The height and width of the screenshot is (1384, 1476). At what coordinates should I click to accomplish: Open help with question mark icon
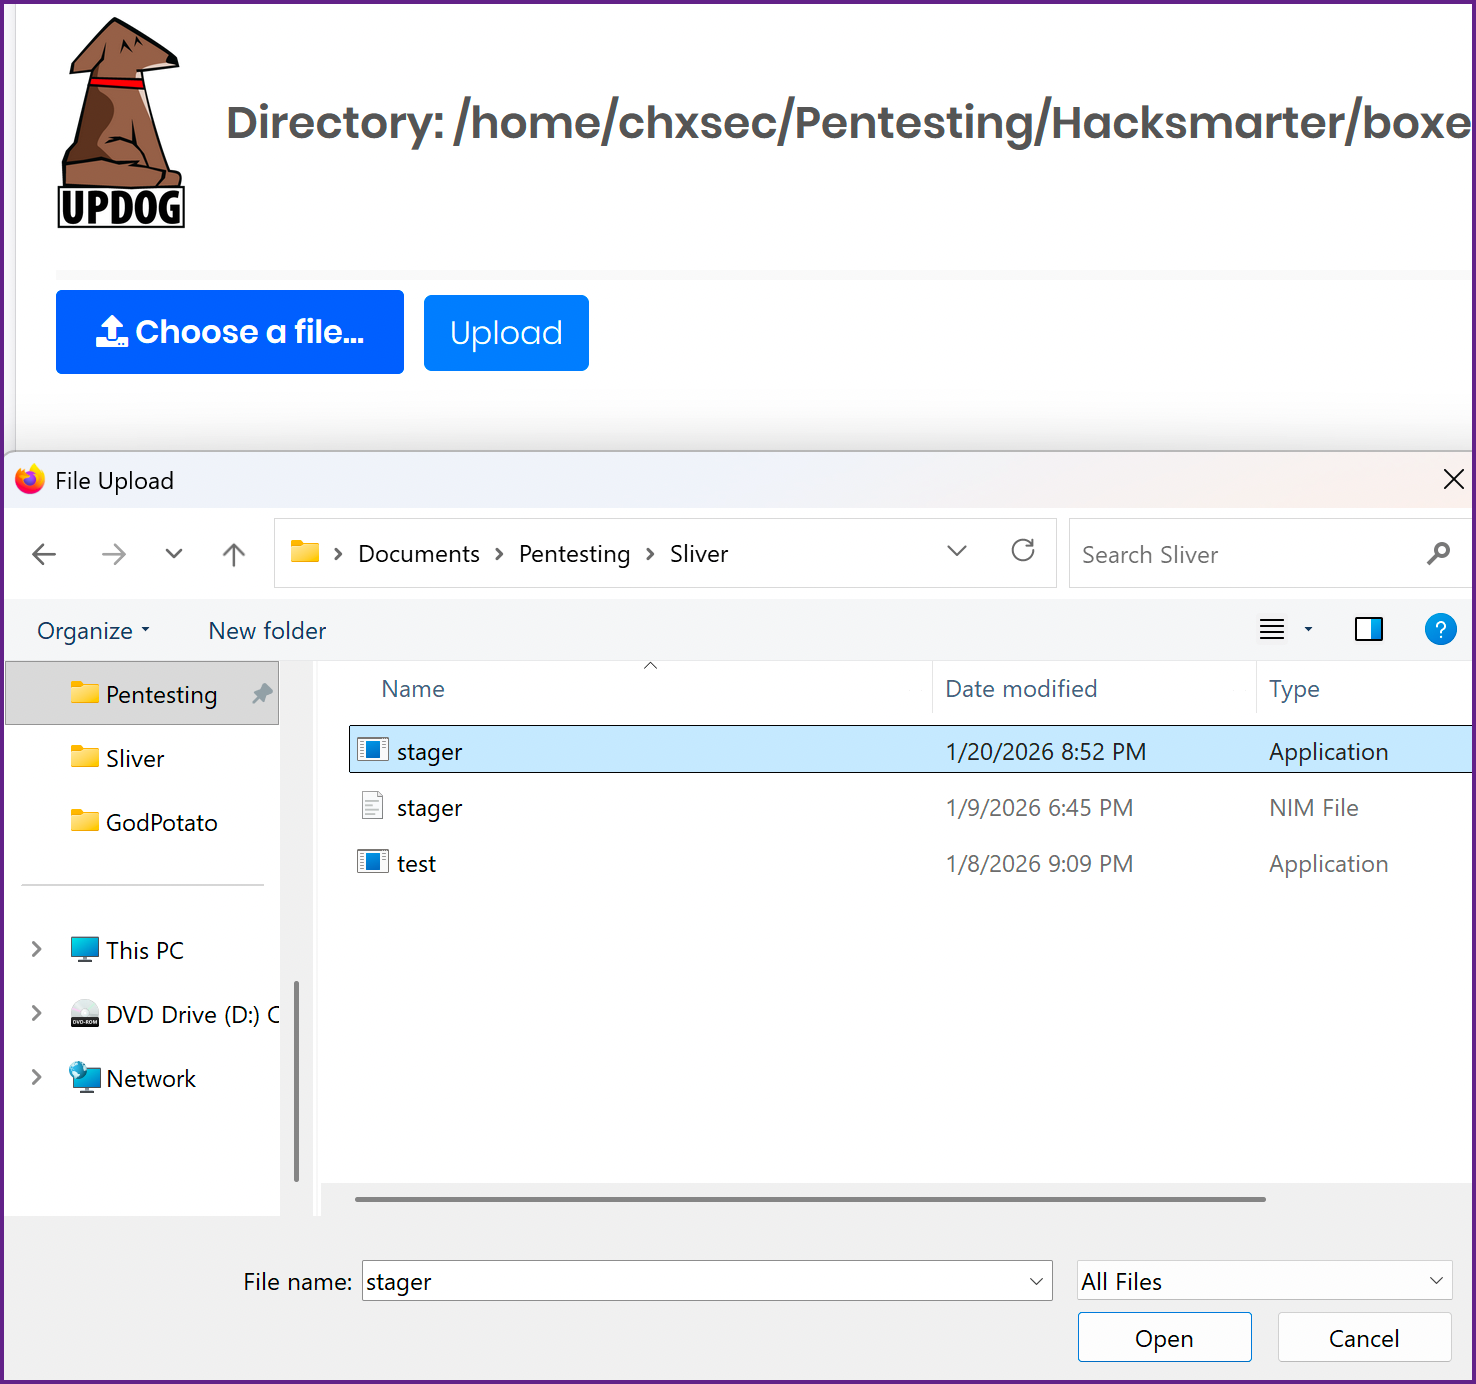(1440, 629)
